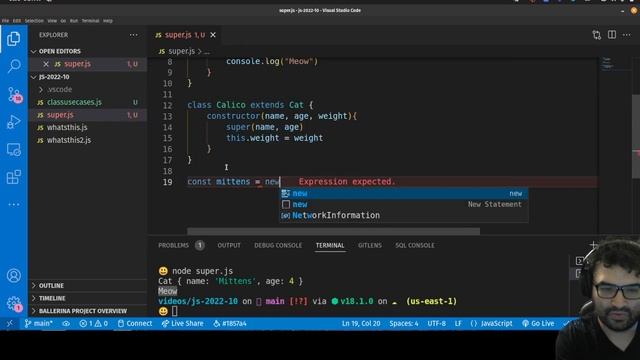
Task: Change language mode JavaScript
Action: coord(491,324)
